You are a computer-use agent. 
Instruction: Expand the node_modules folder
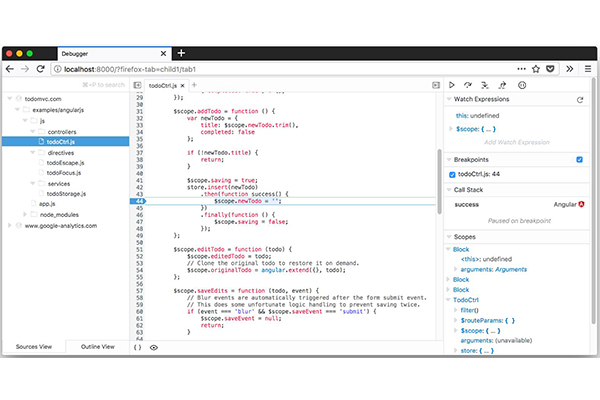(27, 214)
